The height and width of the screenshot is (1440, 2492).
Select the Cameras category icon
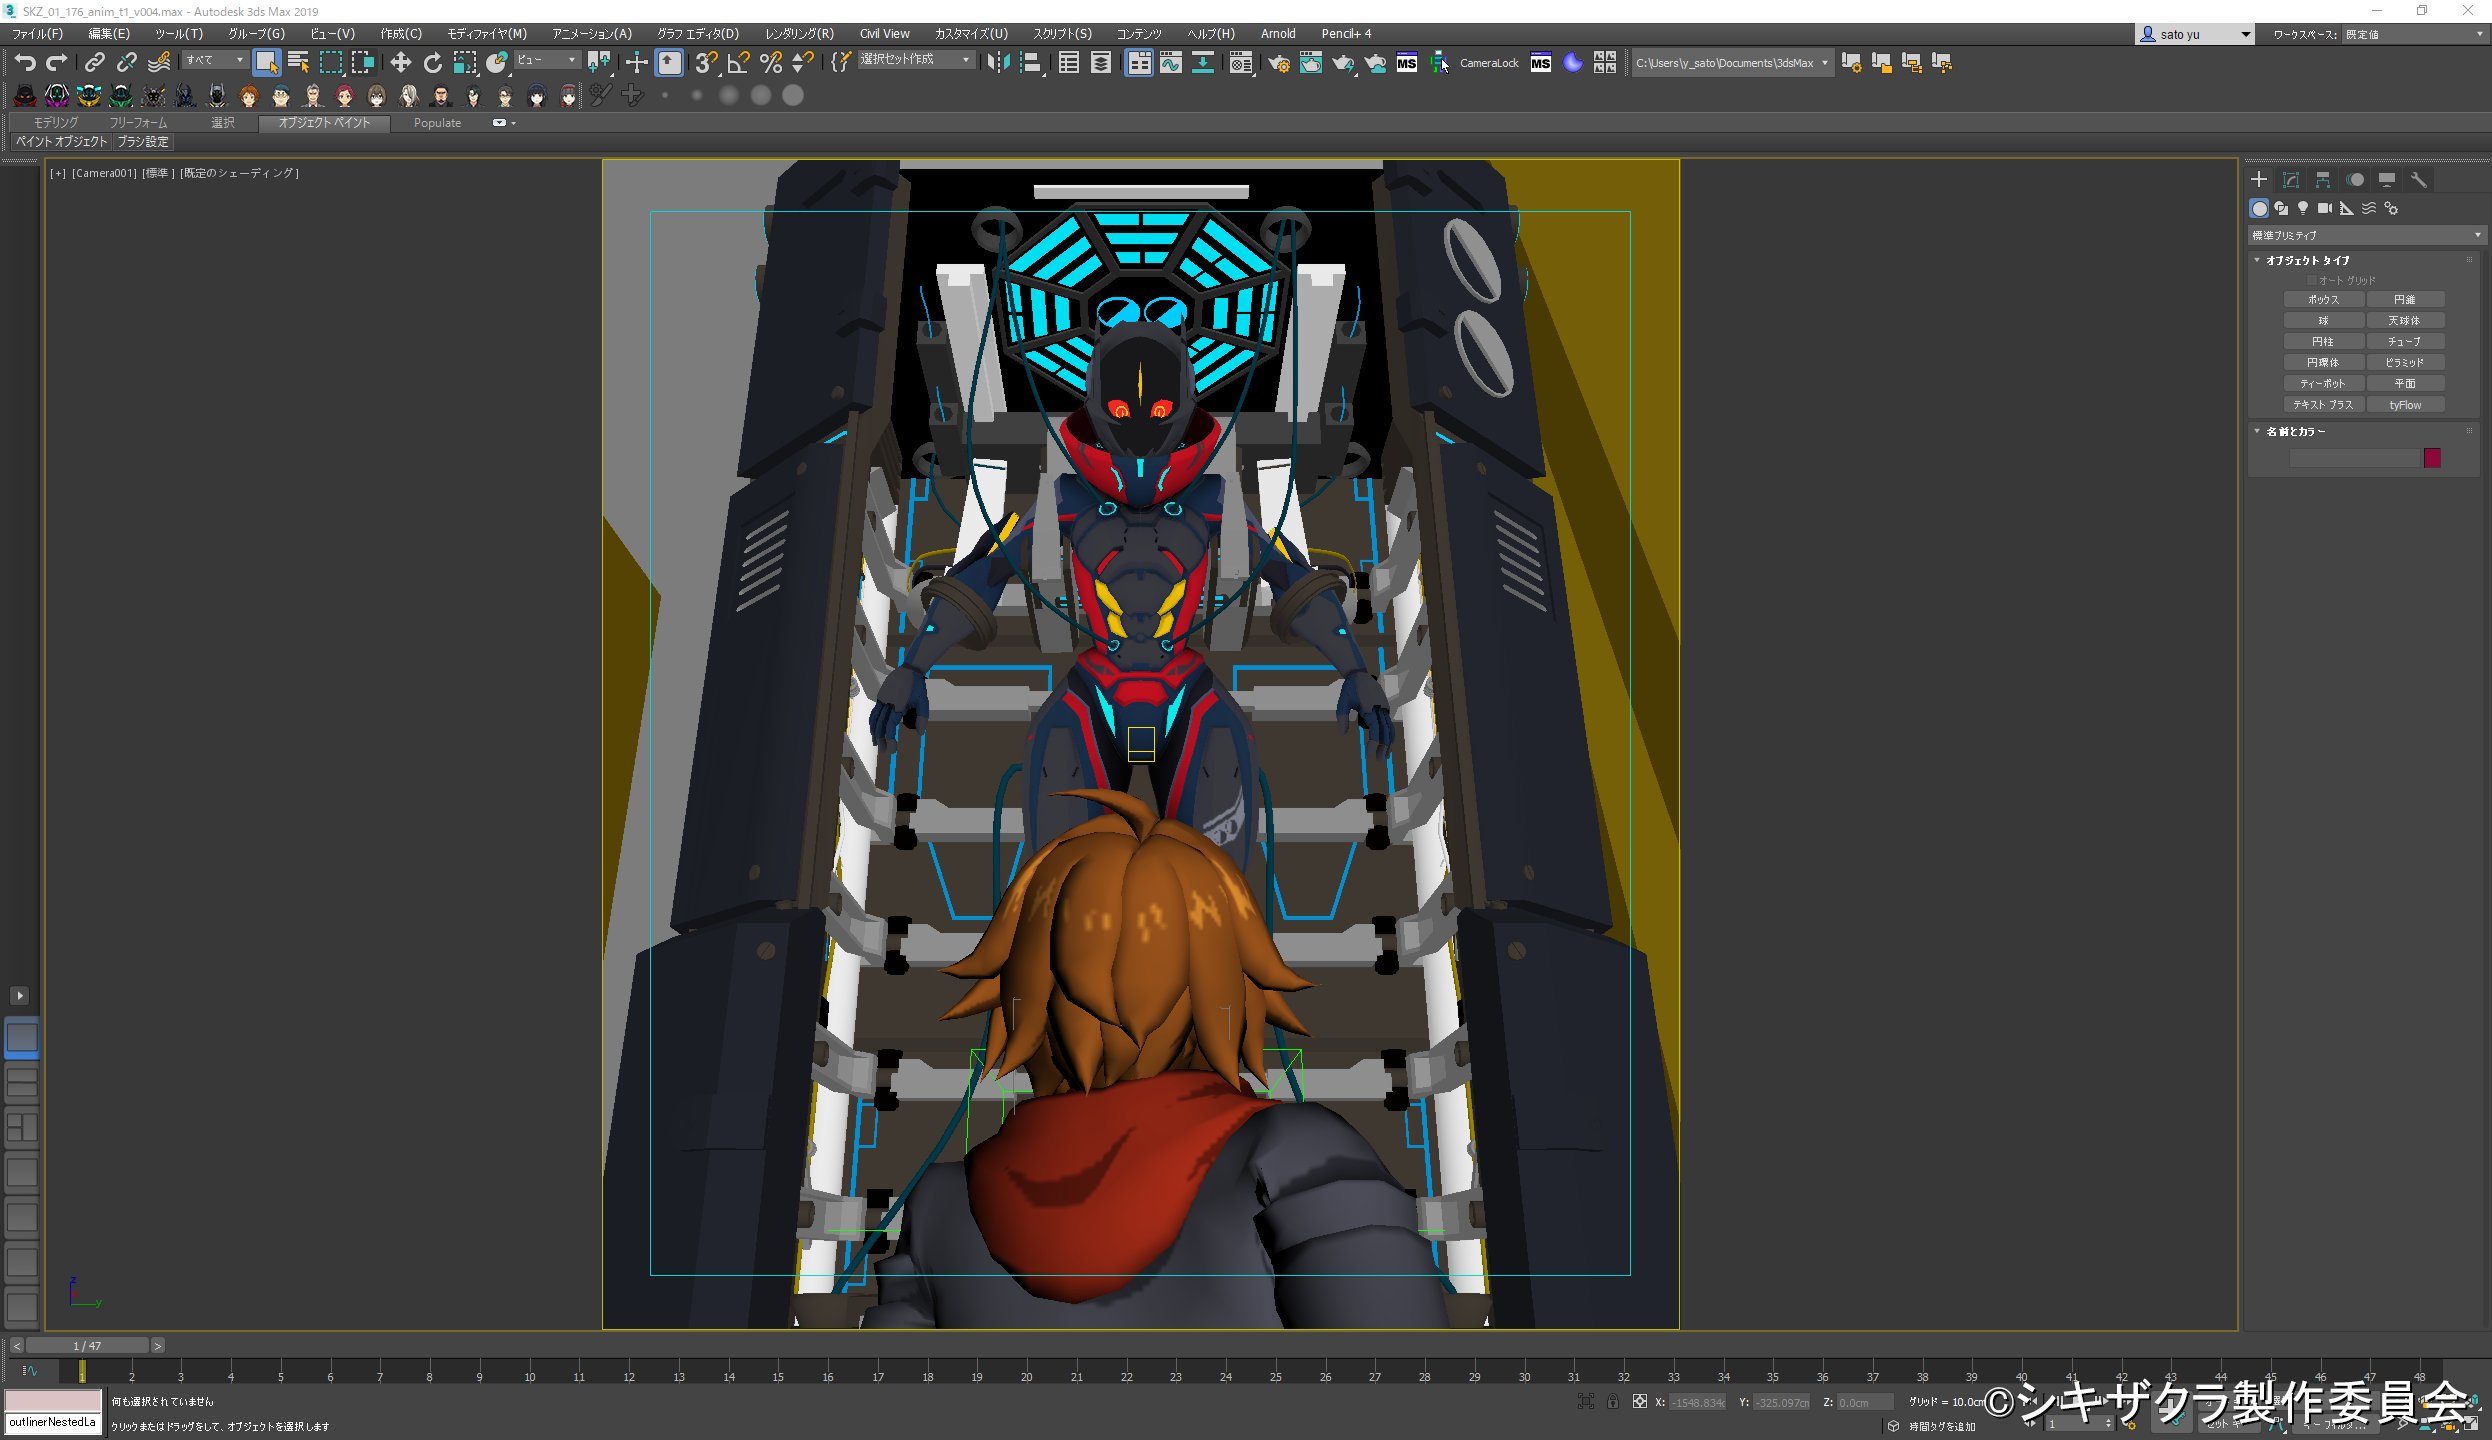click(2325, 208)
